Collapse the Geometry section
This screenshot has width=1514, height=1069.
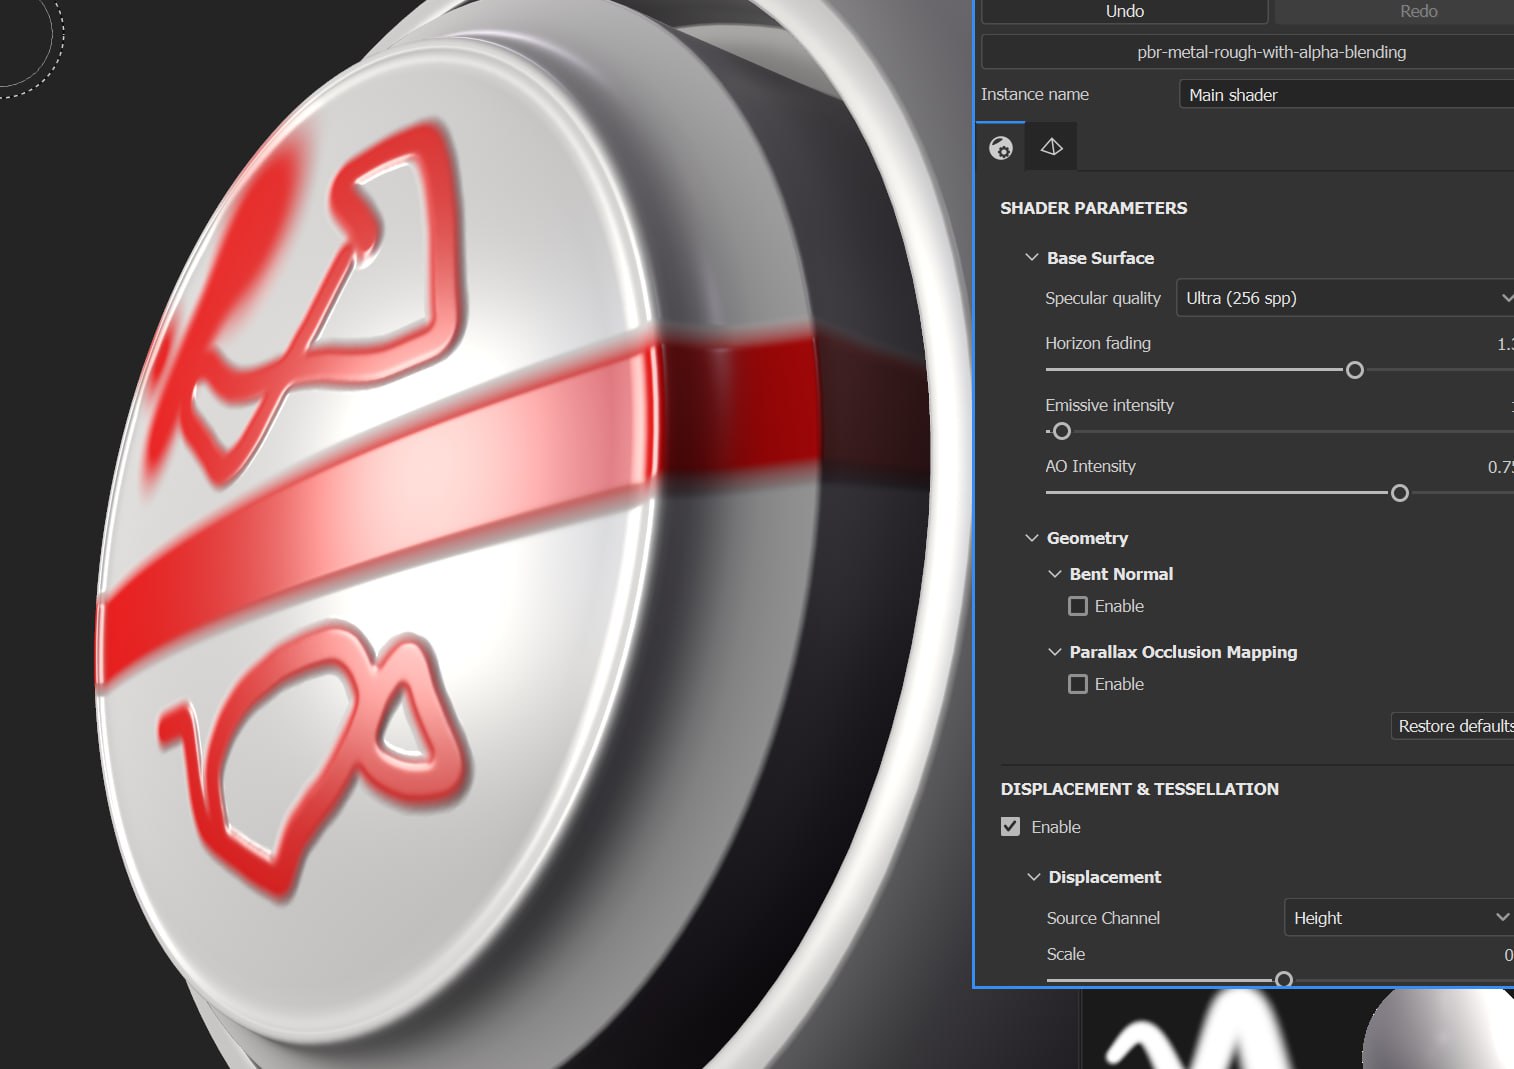tap(1031, 537)
